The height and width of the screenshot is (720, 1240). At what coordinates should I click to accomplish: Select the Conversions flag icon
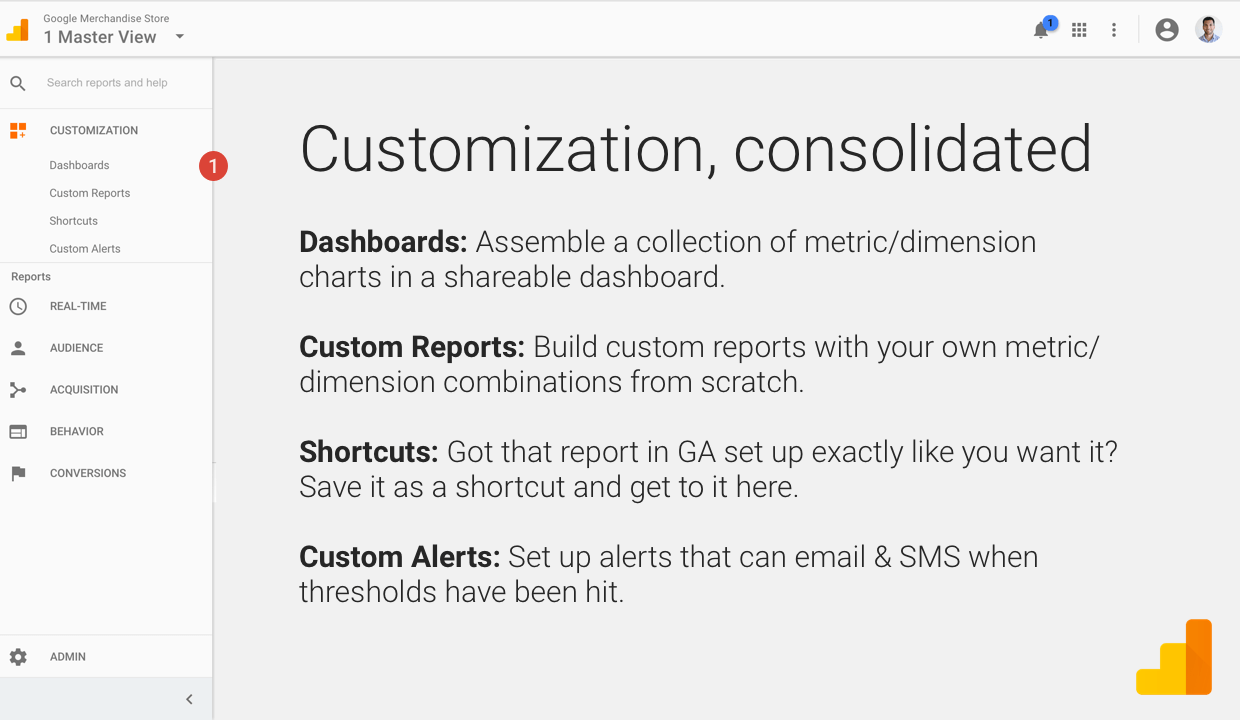click(x=18, y=472)
